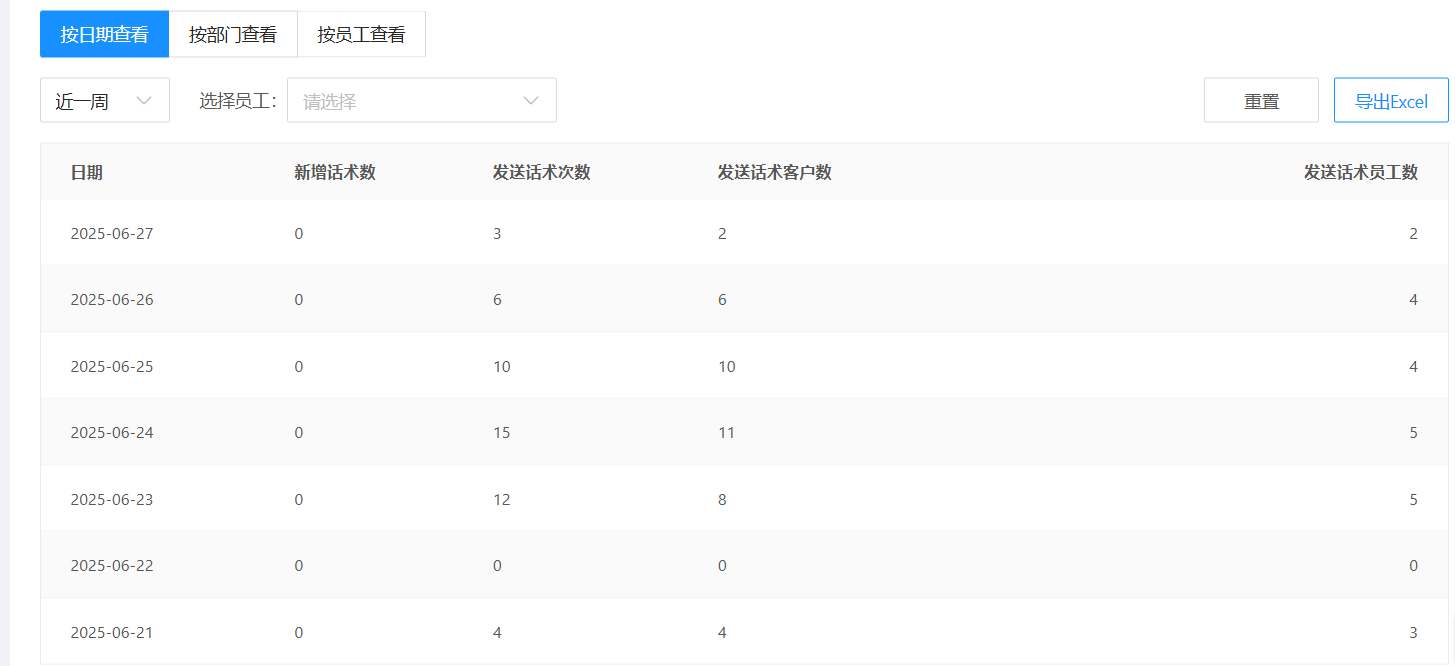1455x666 pixels.
Task: Open the 请选择 employee select box
Action: 422,100
